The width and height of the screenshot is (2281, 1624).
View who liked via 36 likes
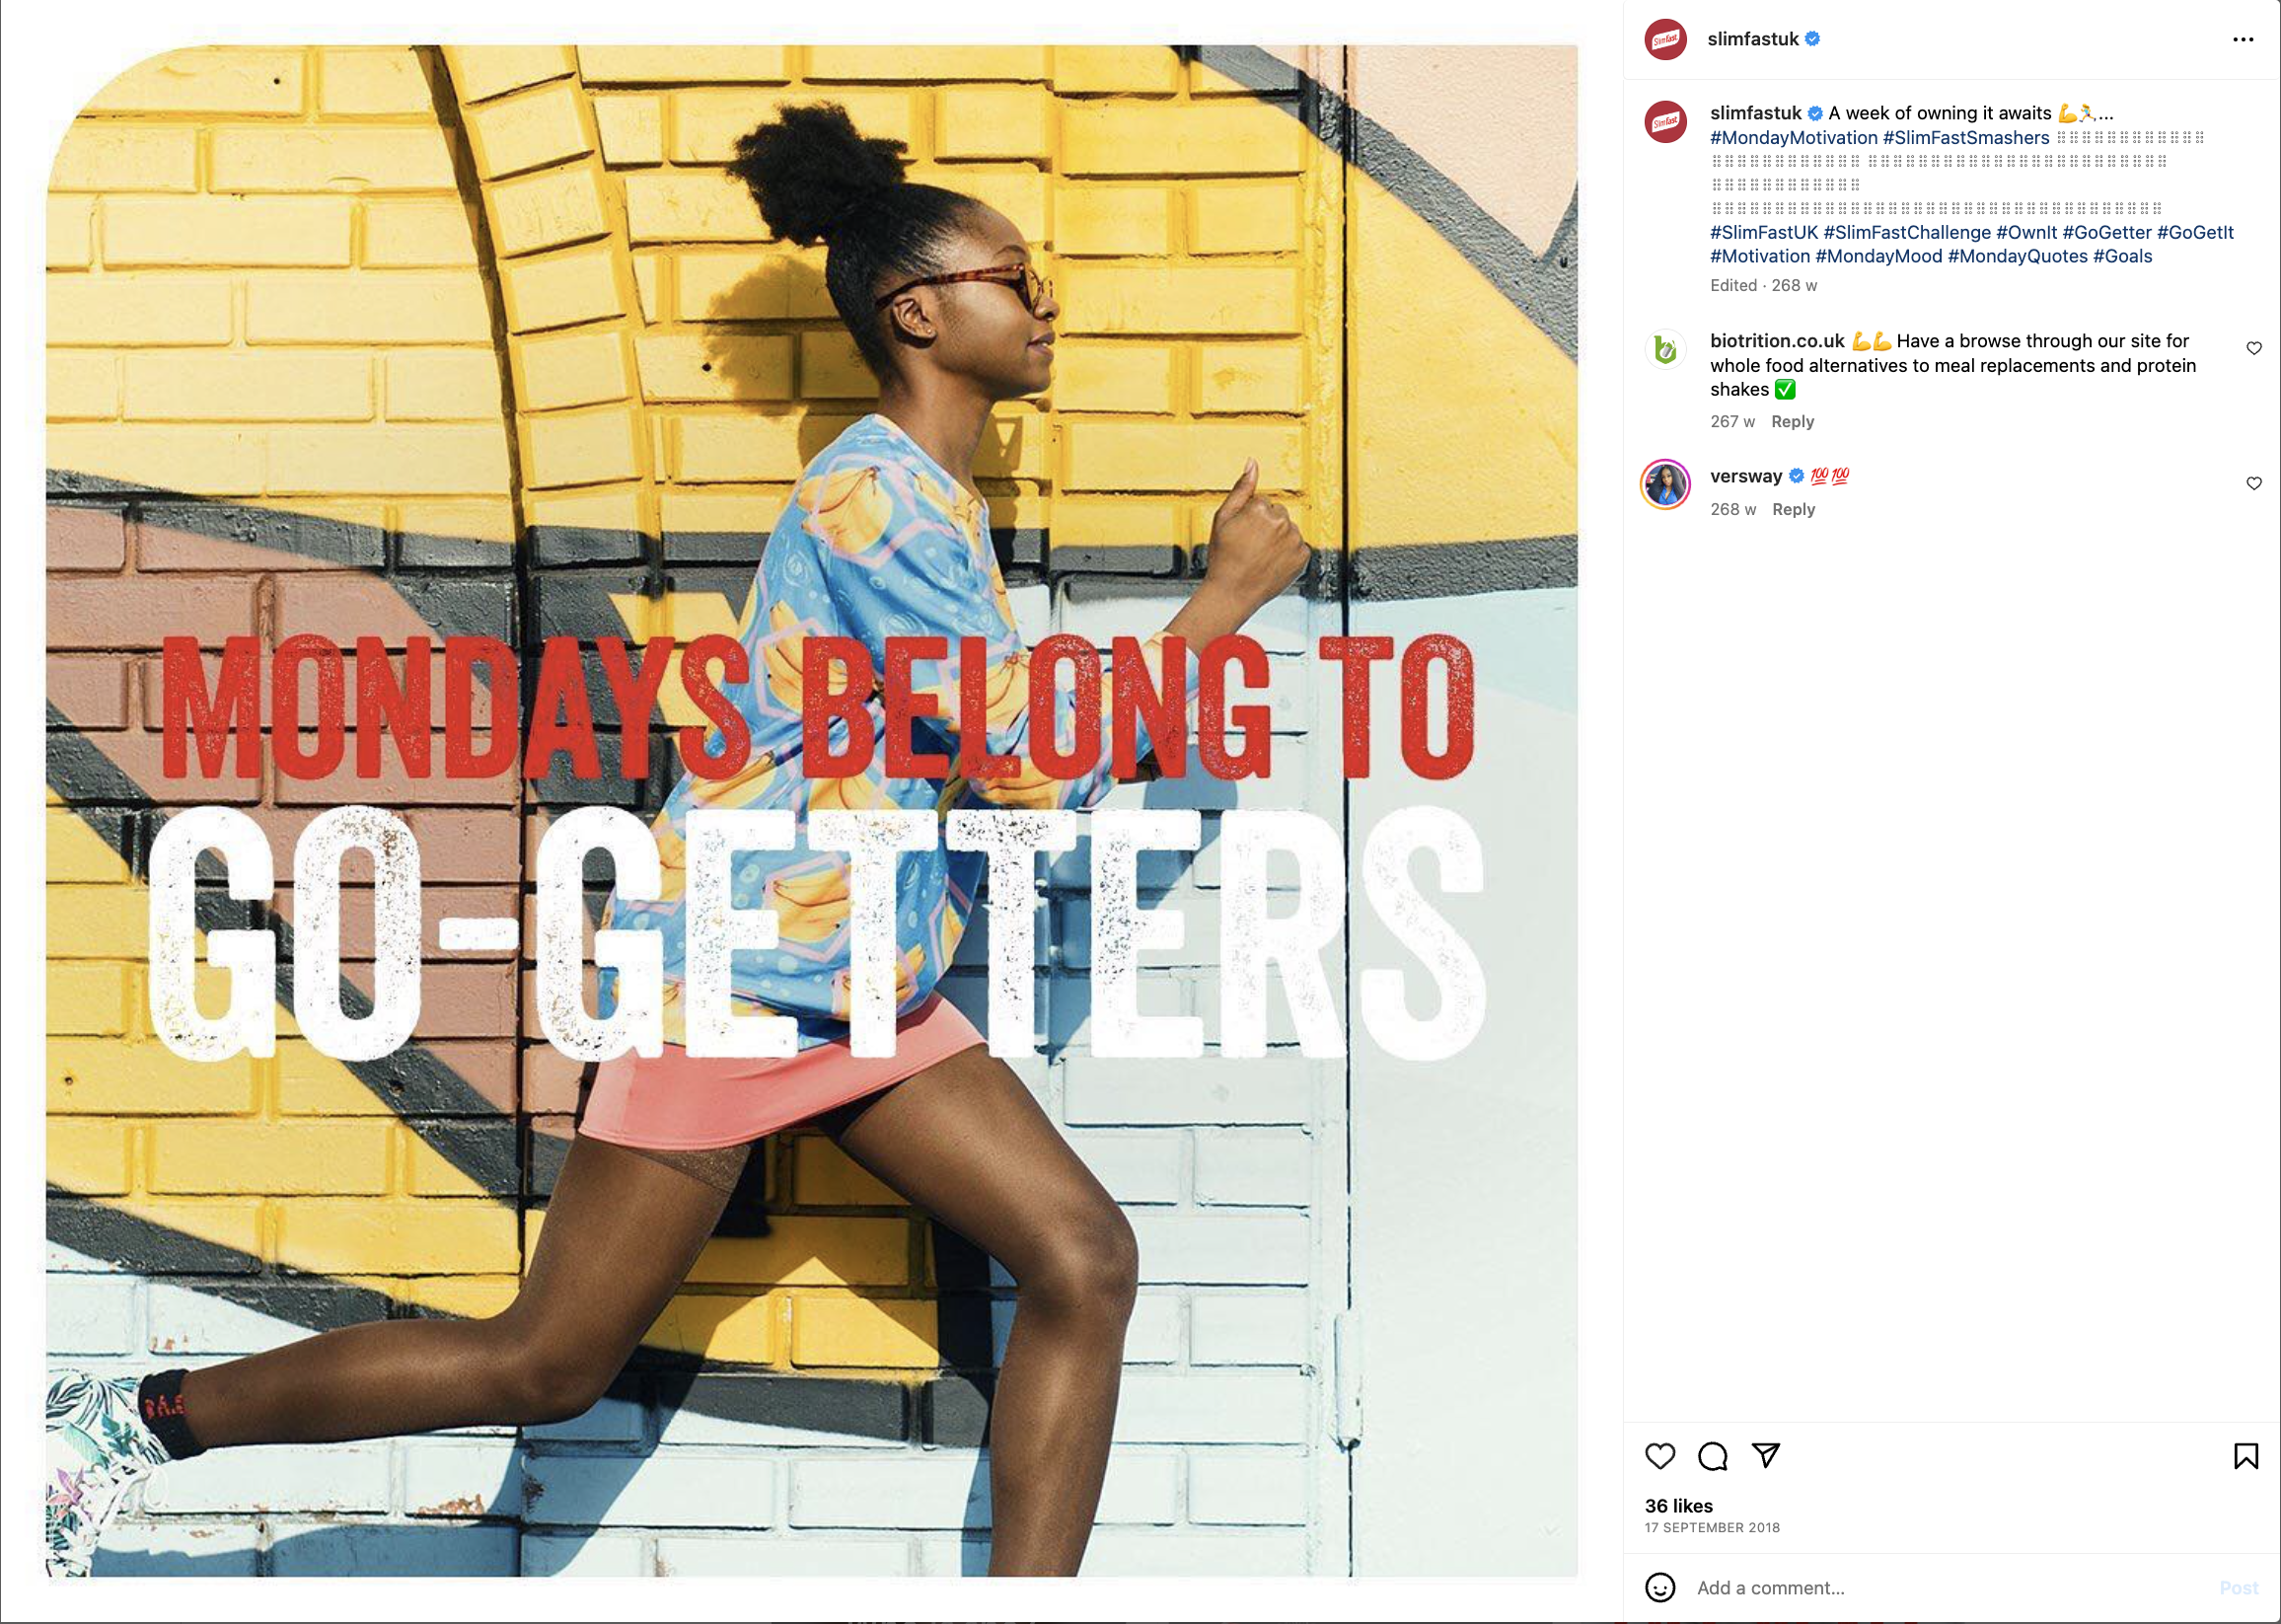coord(1678,1506)
